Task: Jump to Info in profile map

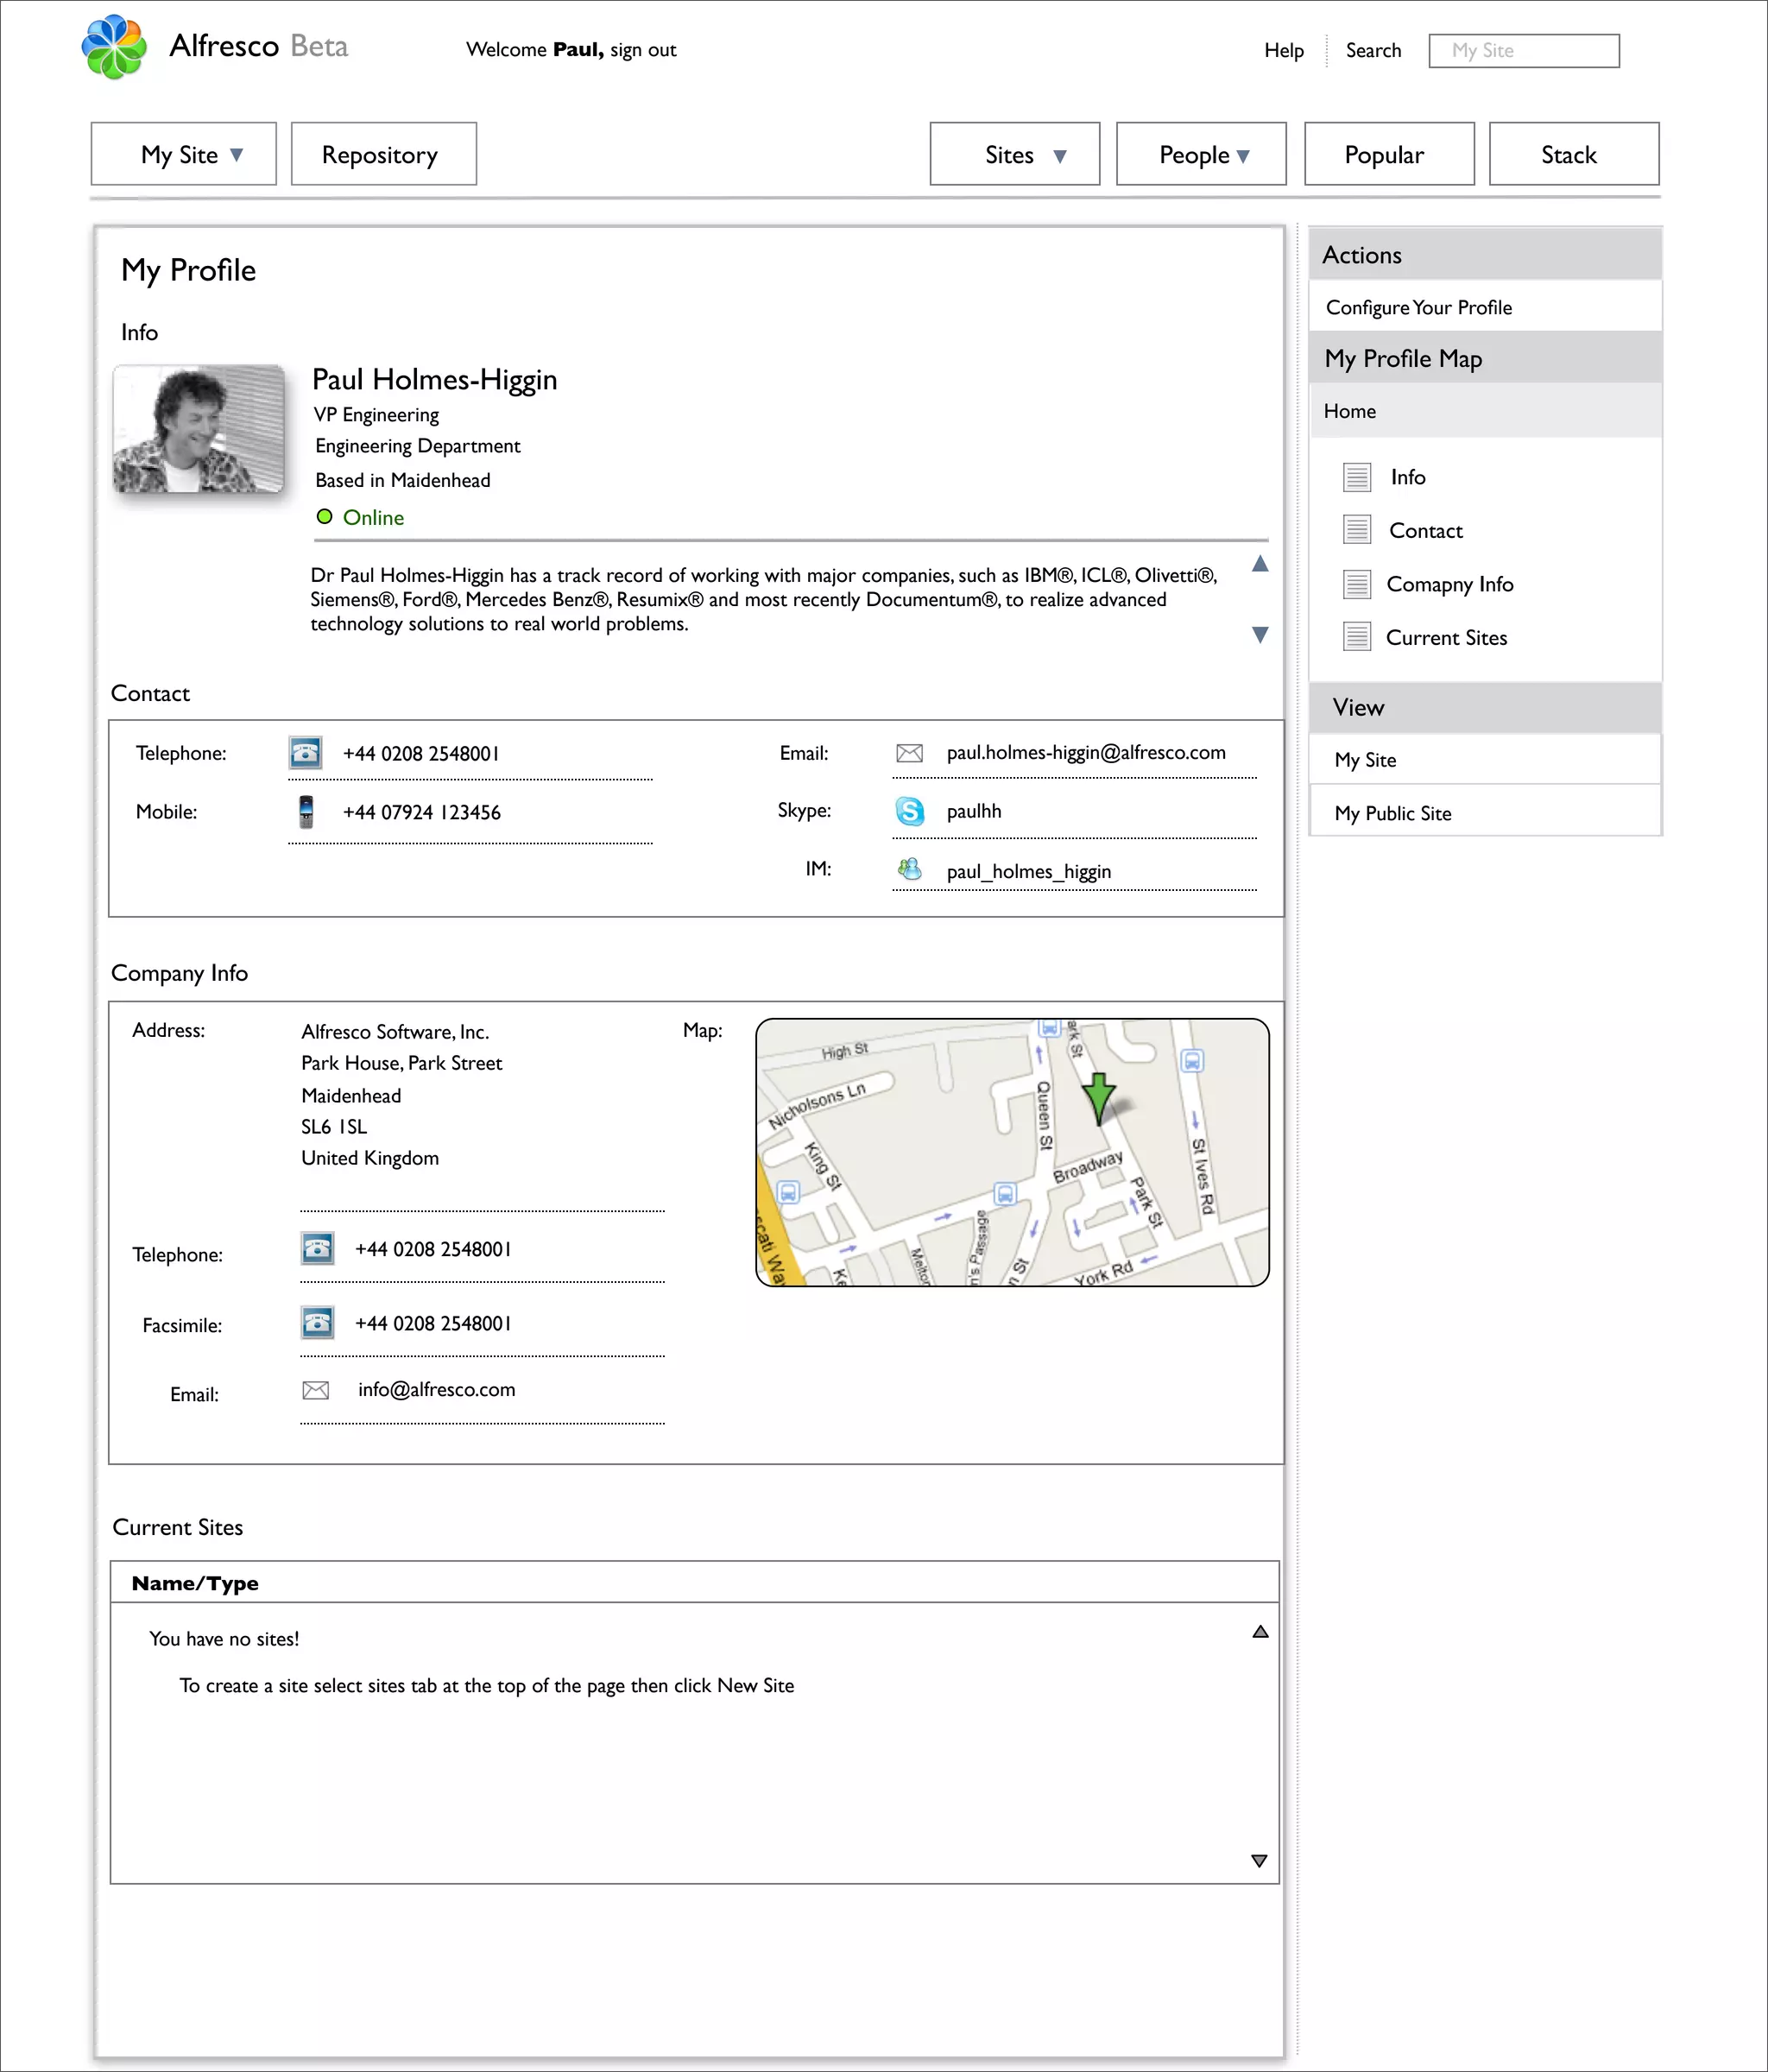Action: click(x=1408, y=477)
